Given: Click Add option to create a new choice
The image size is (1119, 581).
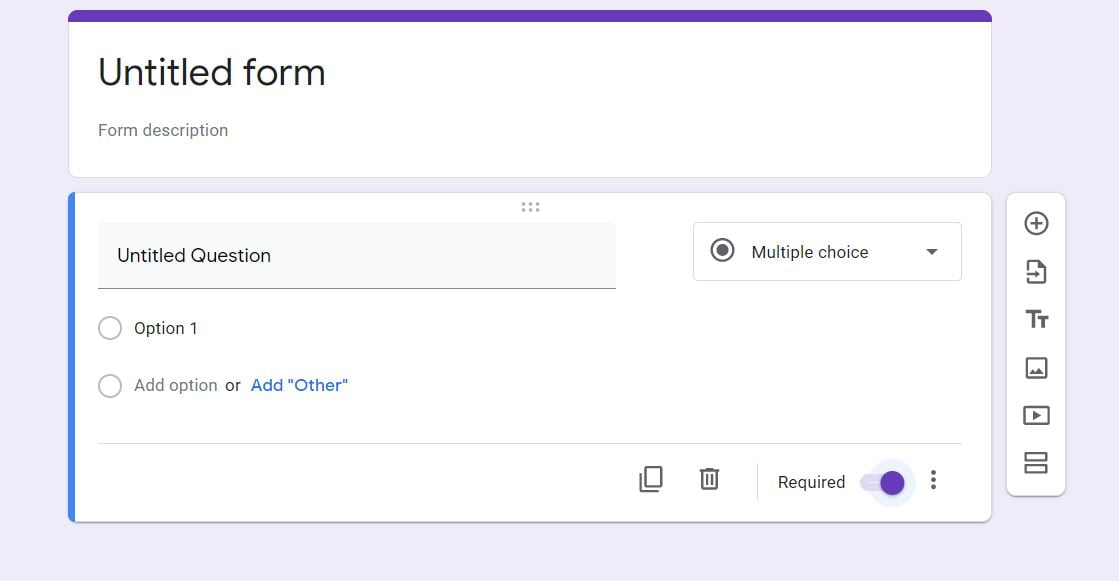Looking at the screenshot, I should tap(176, 385).
